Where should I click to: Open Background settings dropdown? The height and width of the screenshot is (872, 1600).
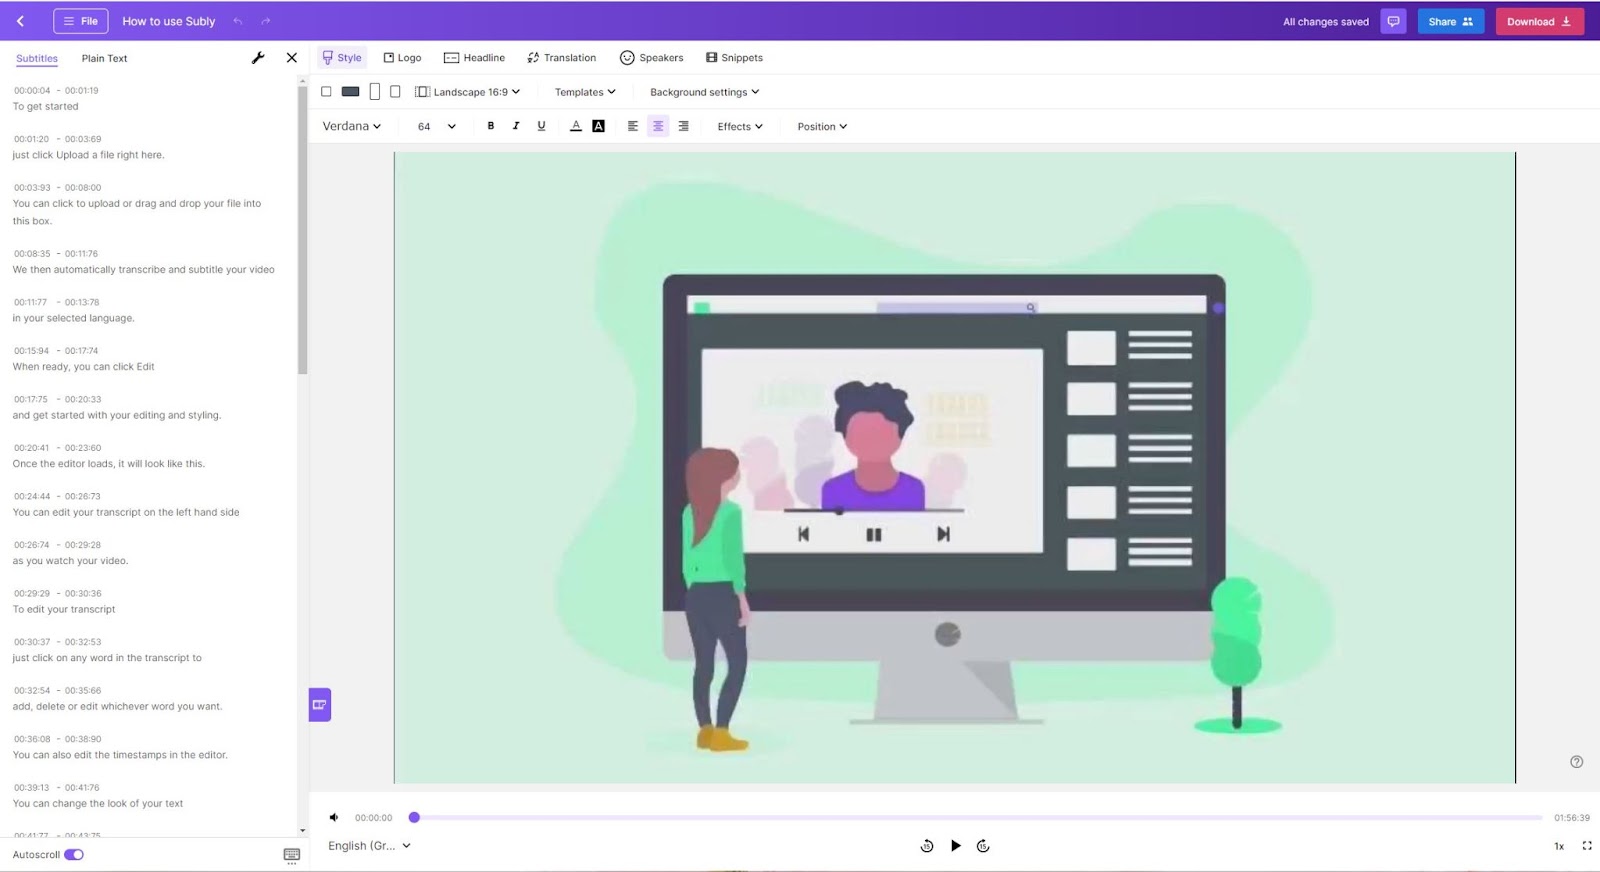(704, 92)
